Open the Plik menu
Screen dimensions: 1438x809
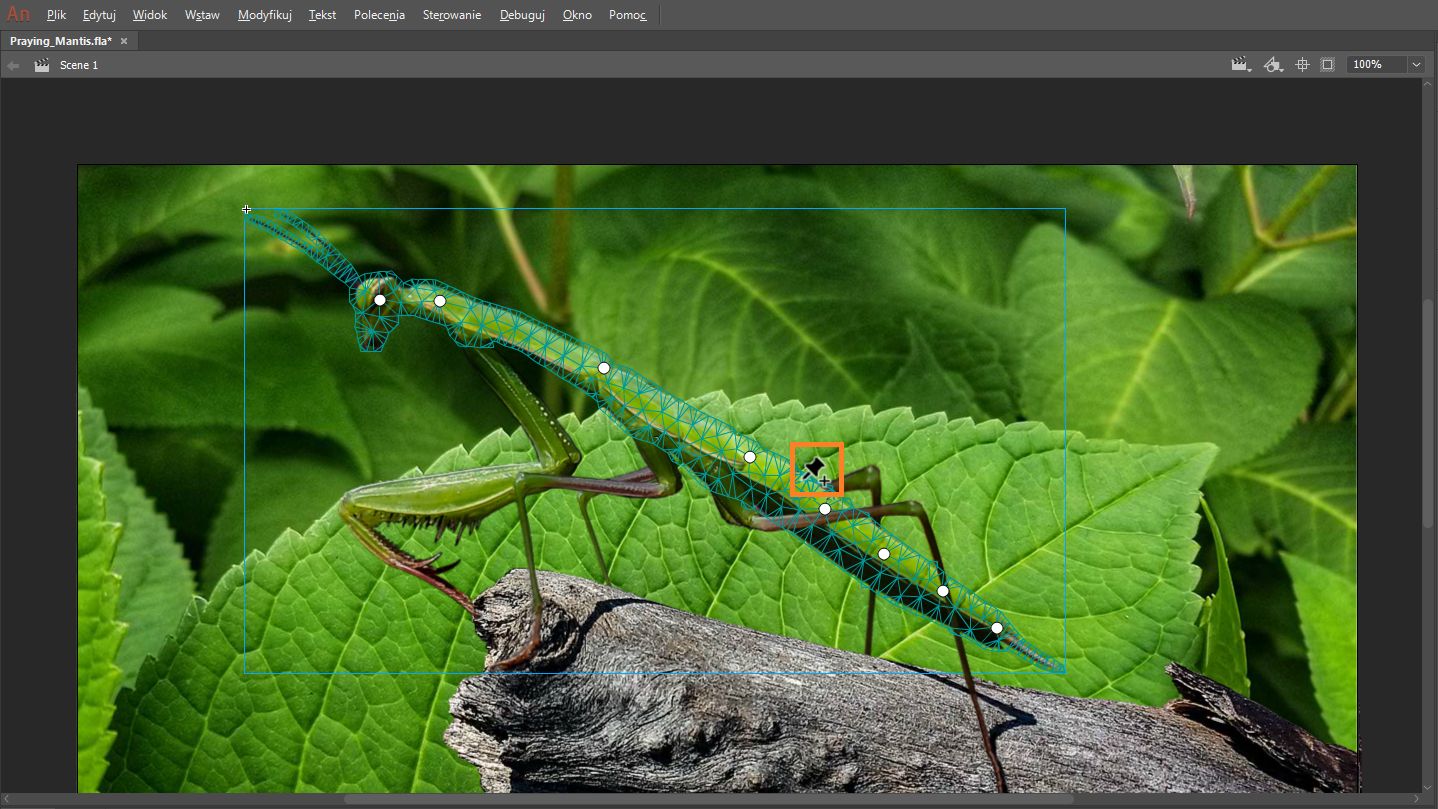coord(56,15)
